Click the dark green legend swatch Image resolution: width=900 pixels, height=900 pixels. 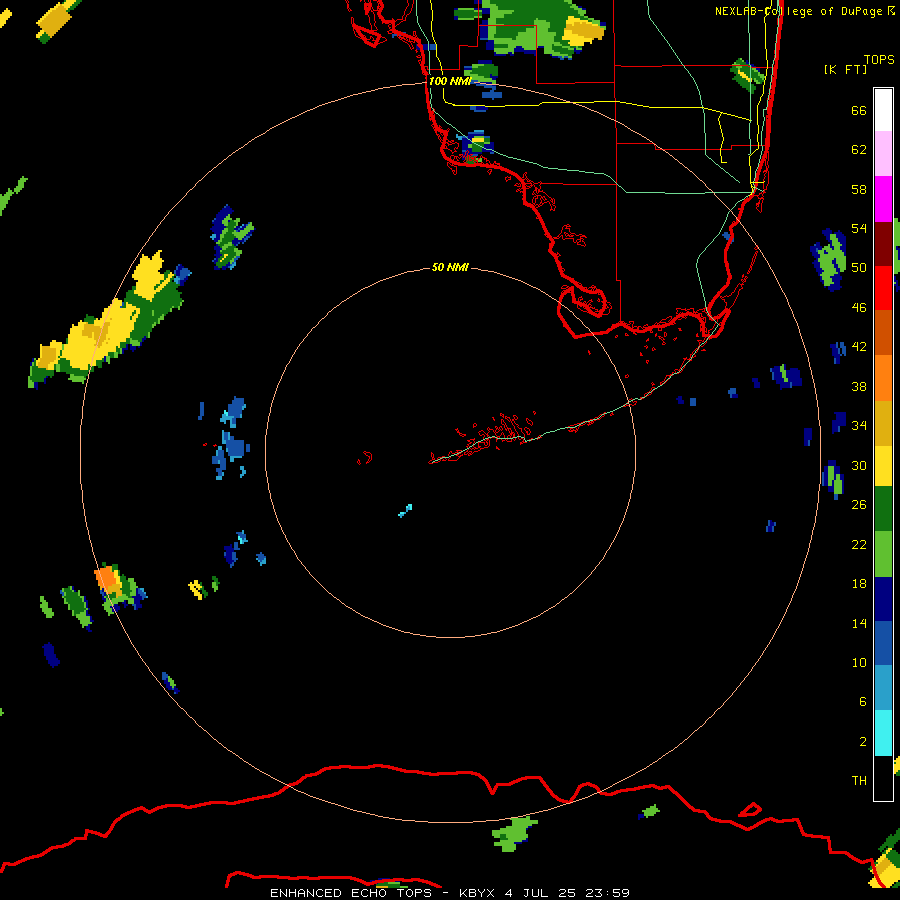[x=883, y=509]
